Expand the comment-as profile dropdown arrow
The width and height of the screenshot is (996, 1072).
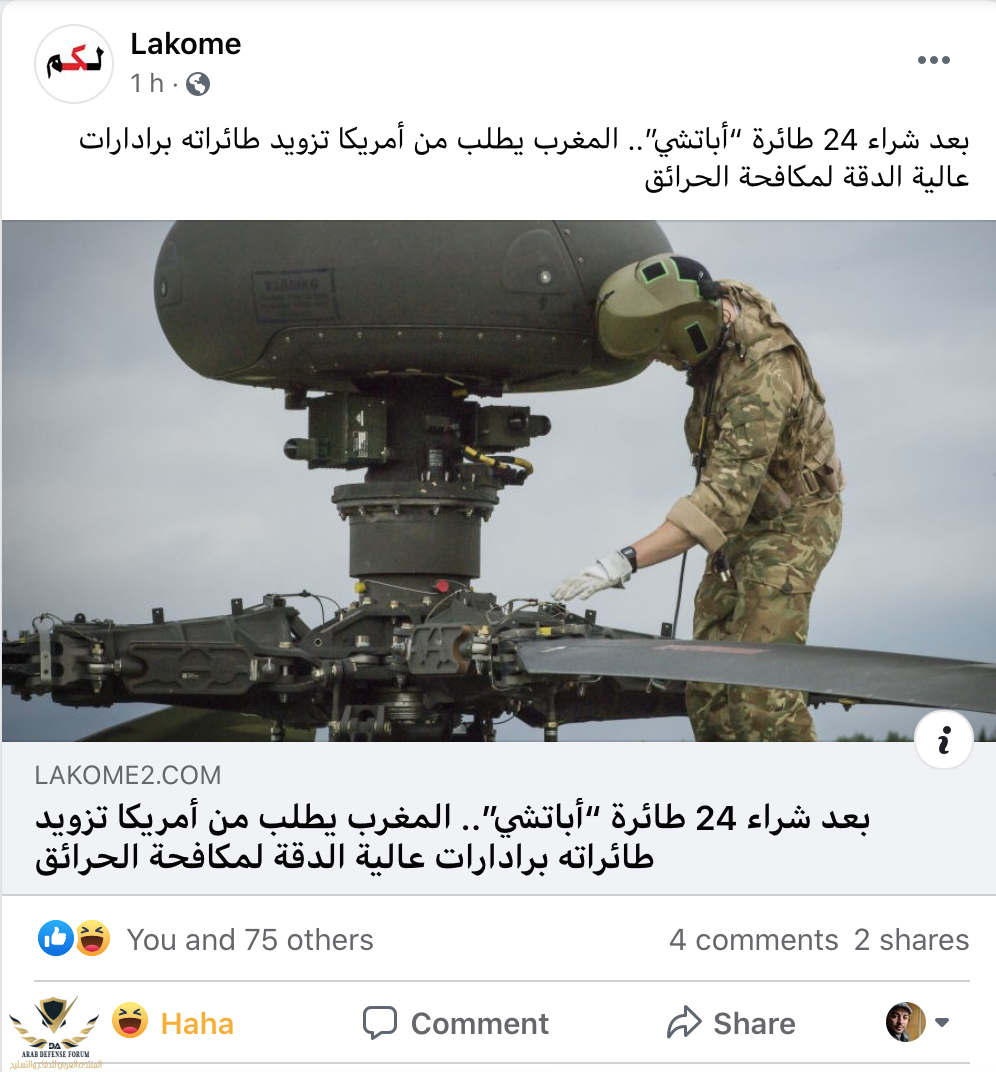pyautogui.click(x=942, y=1023)
